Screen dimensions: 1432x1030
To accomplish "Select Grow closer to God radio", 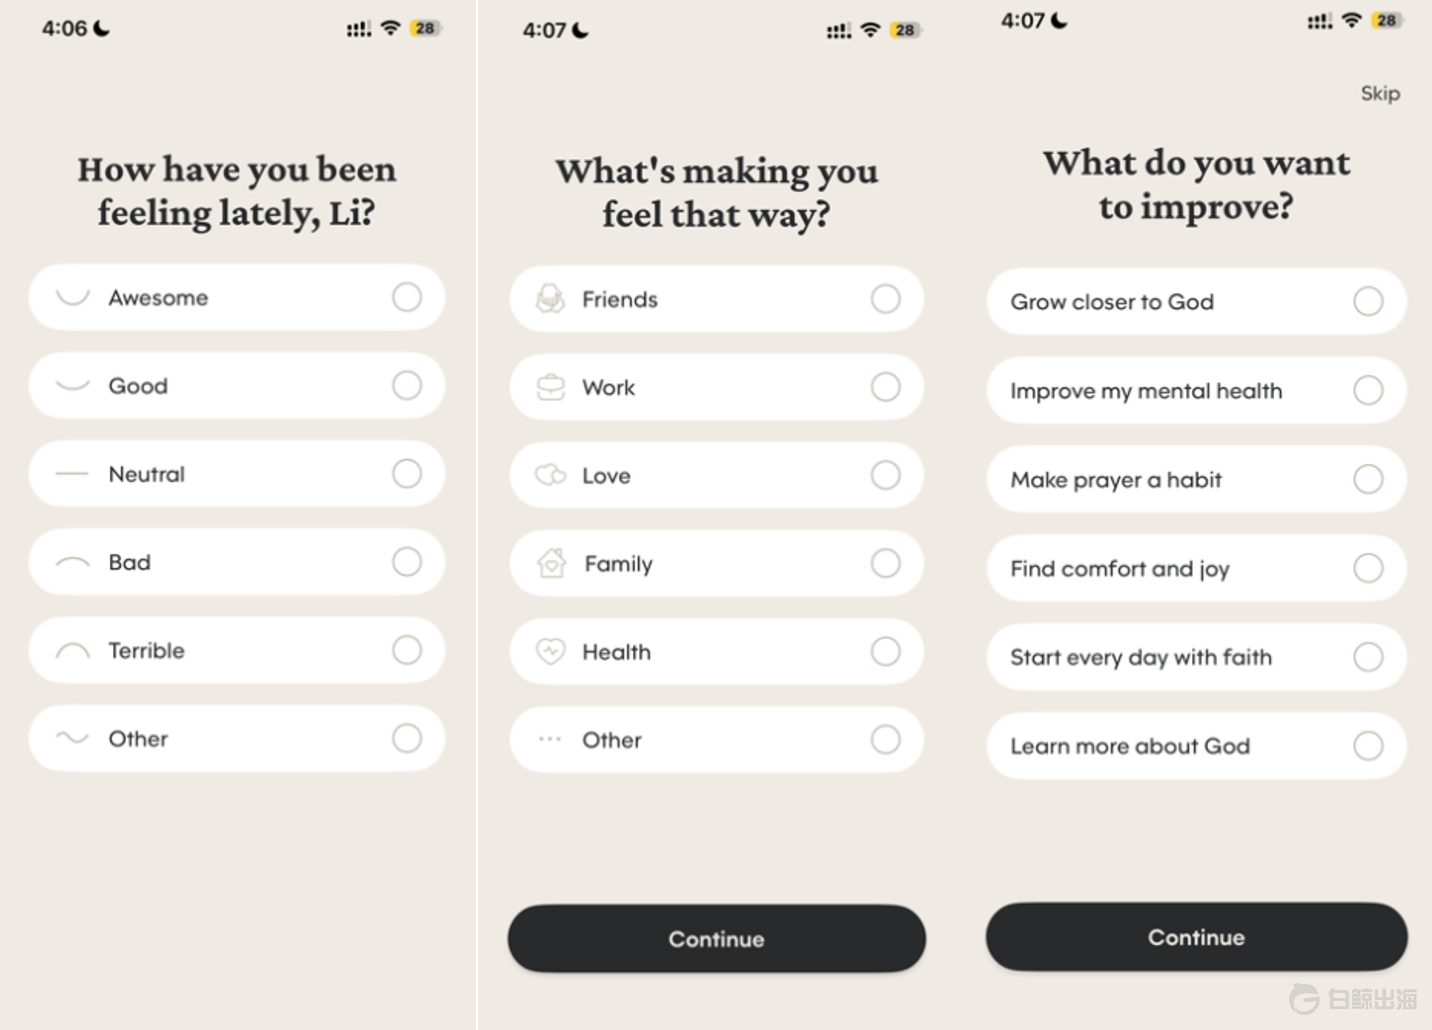I will coord(1368,301).
